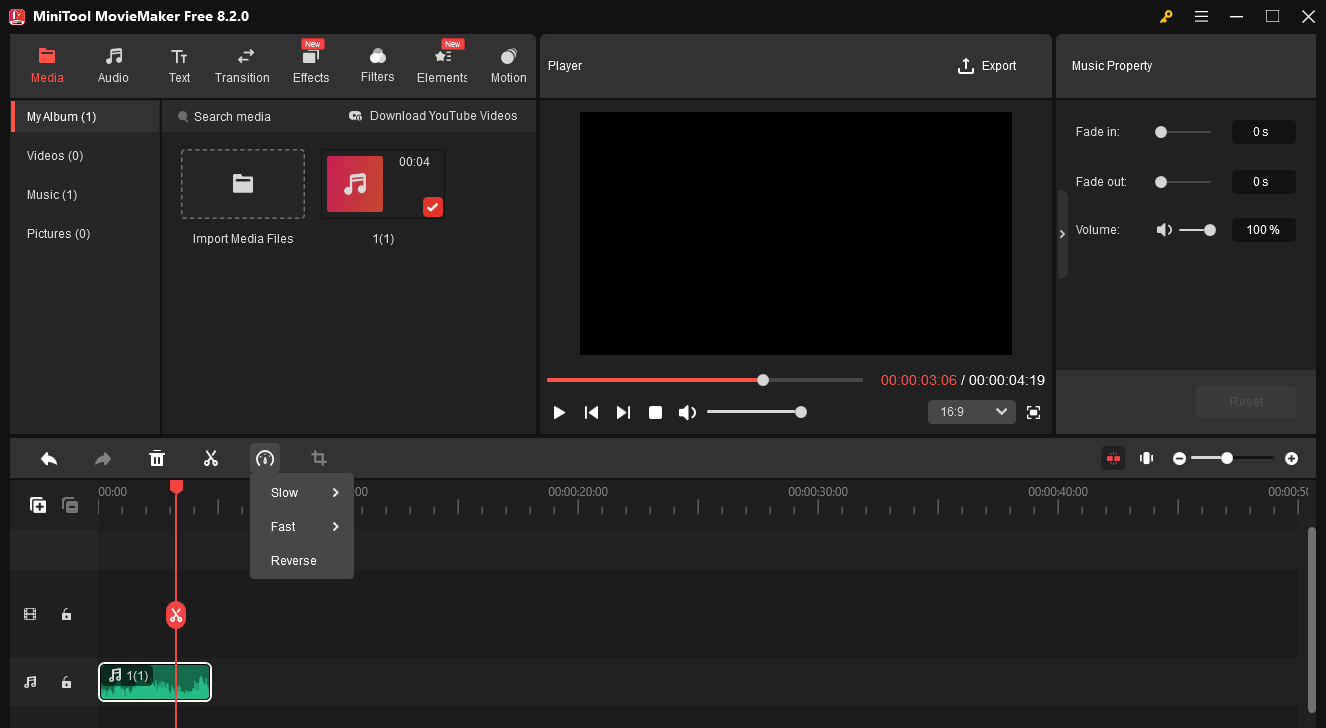Stop the playback
The image size is (1326, 728).
pos(655,412)
